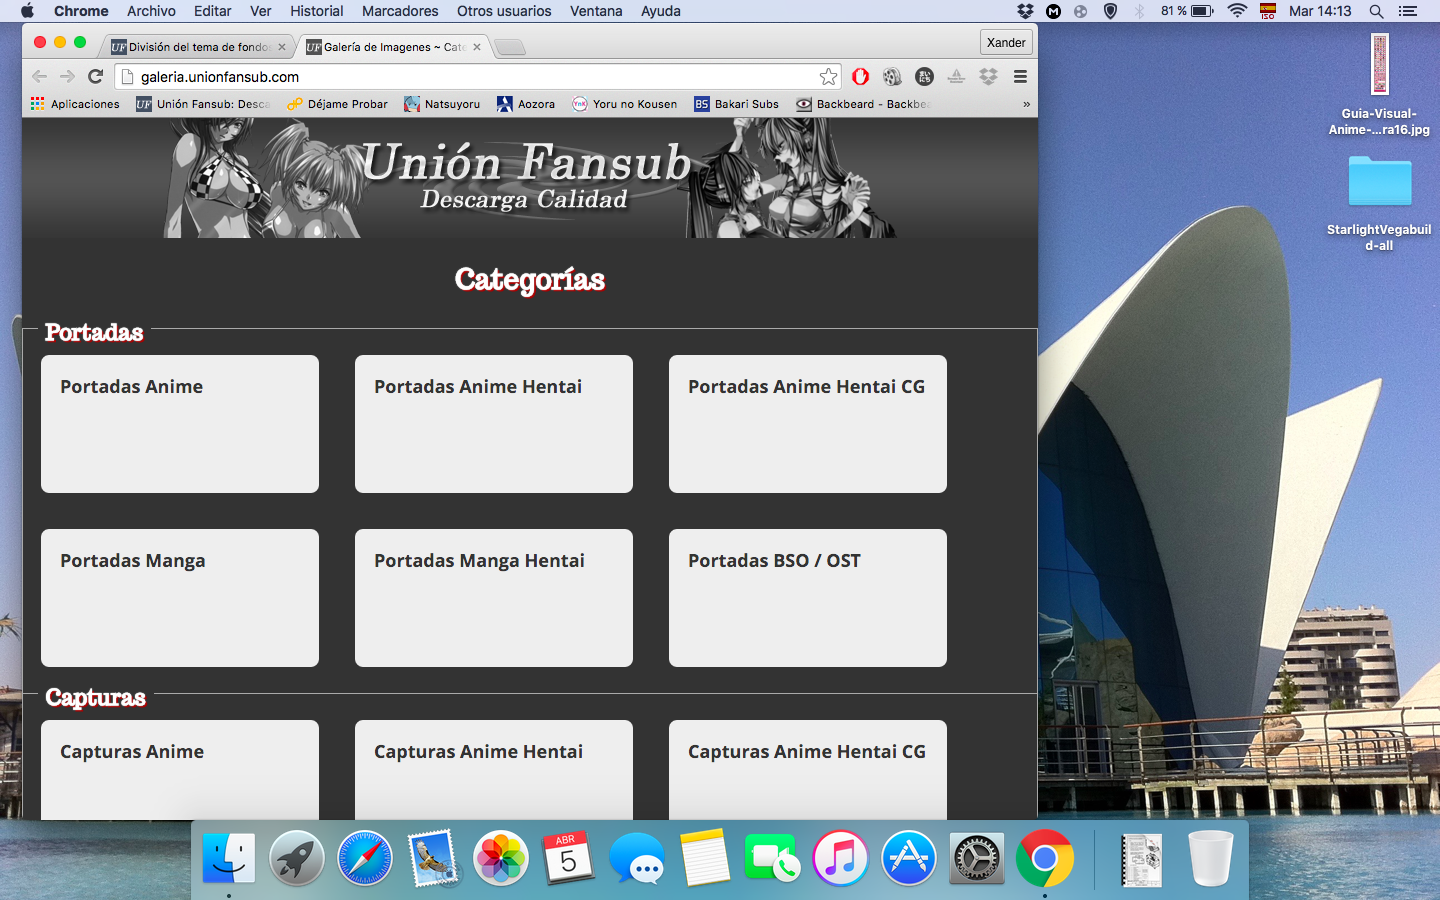1440x900 pixels.
Task: Open the Archivo menu
Action: (x=151, y=11)
